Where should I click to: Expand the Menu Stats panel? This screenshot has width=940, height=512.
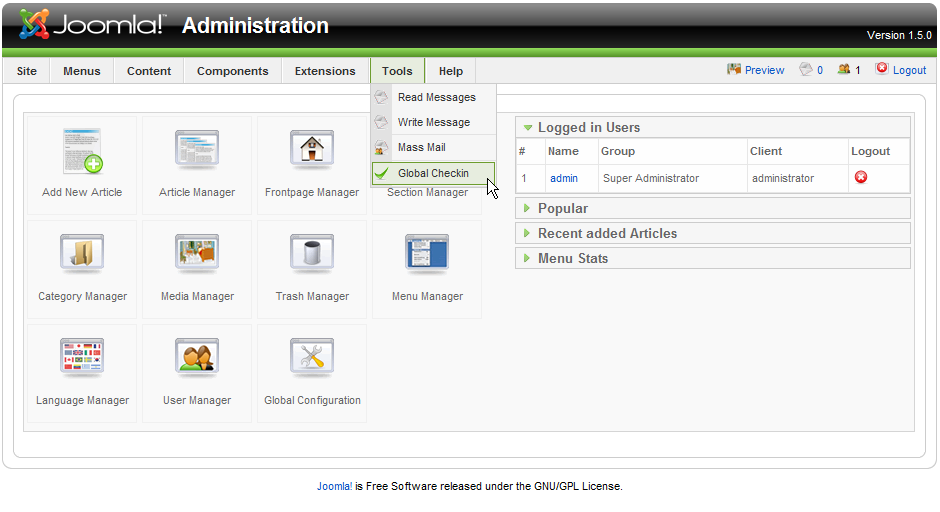(x=713, y=258)
